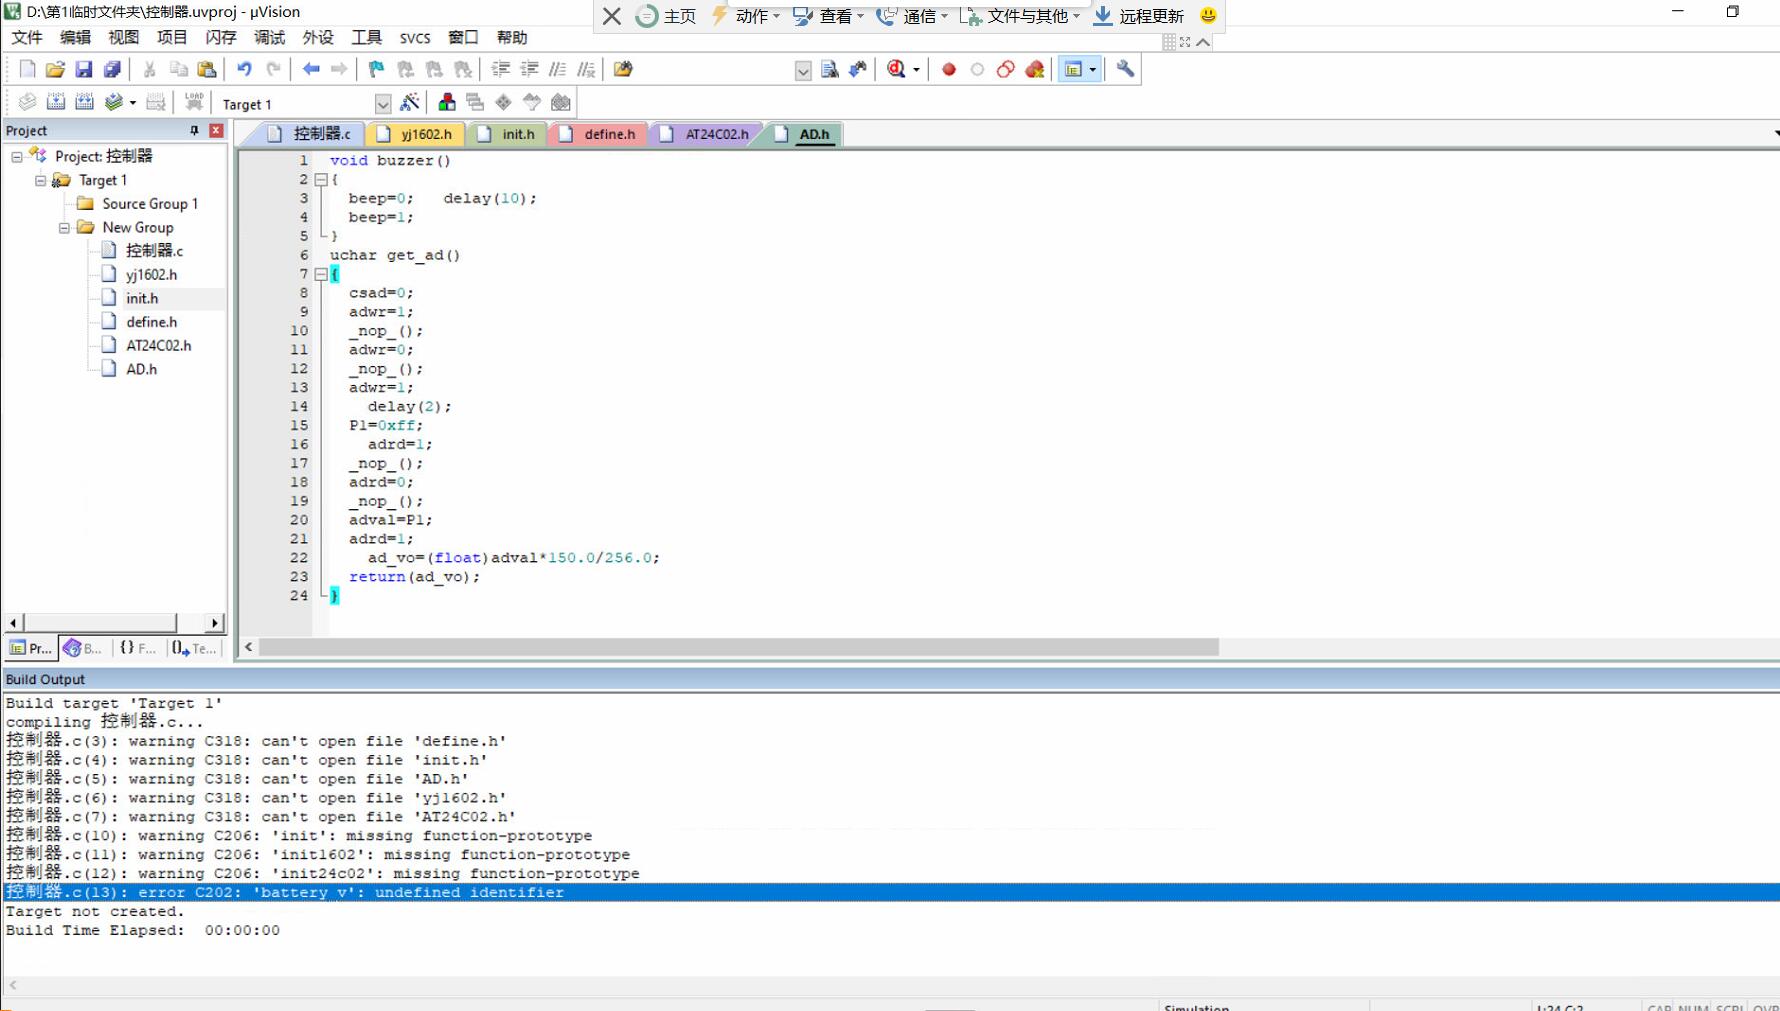Viewport: 1780px width, 1011px height.
Task: Click 查看 in remote toolbar
Action: coord(829,16)
